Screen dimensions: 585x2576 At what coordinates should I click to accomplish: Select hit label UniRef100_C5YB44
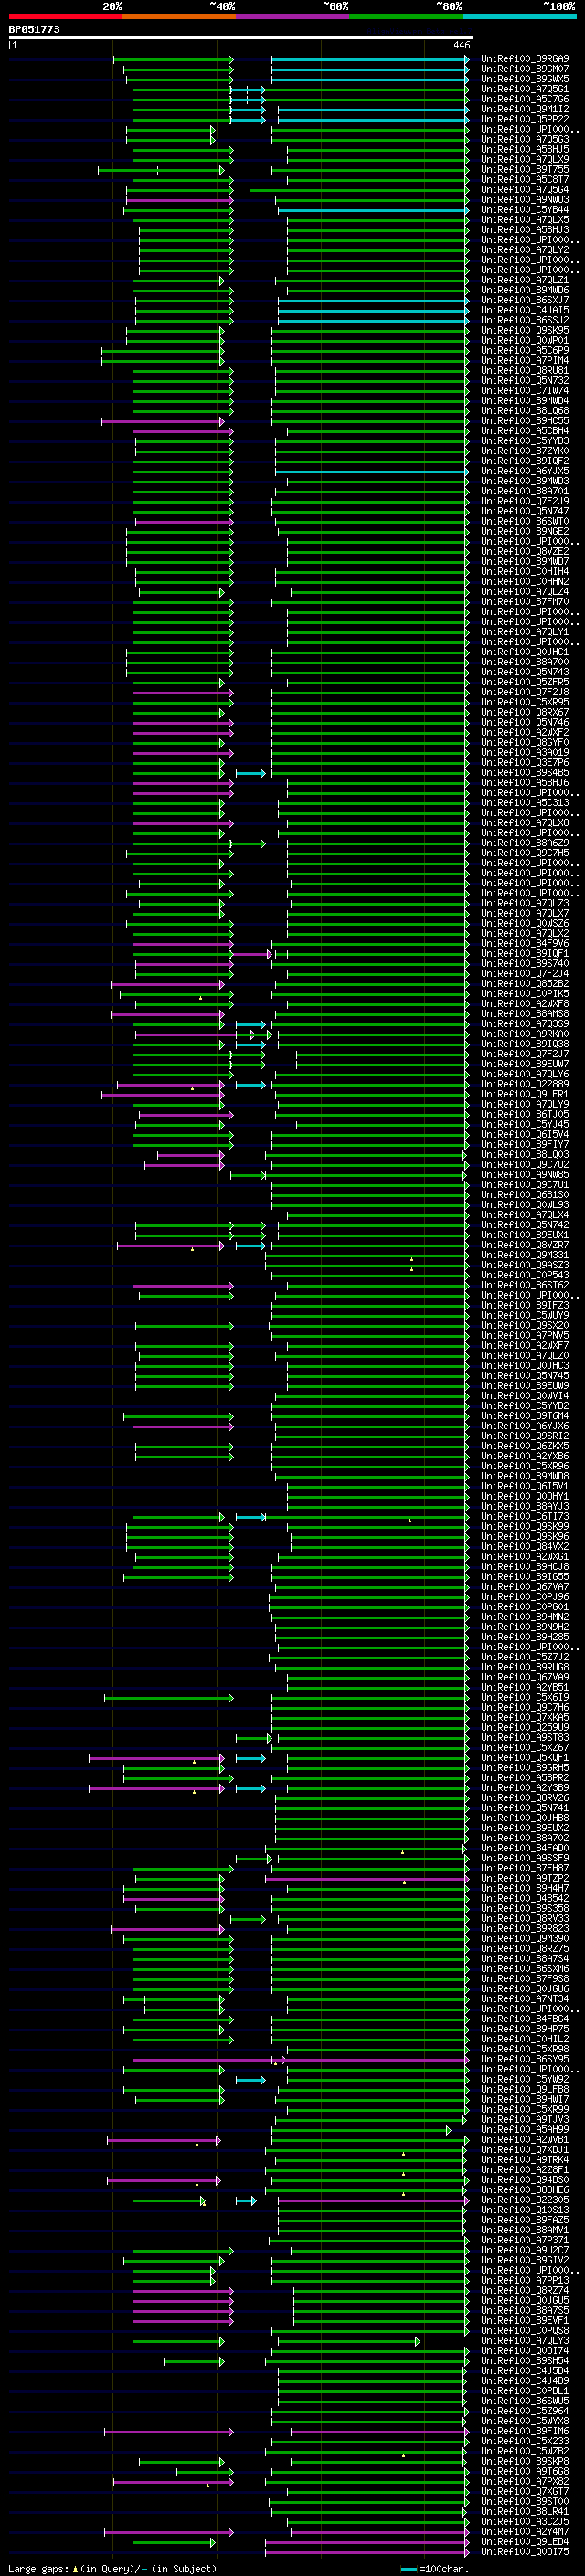pyautogui.click(x=525, y=209)
